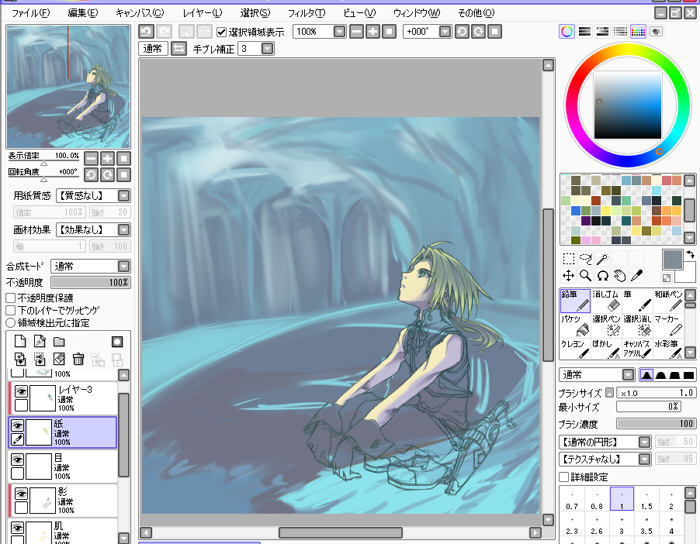Viewport: 700px width, 544px height.
Task: Open the 合成モード blend mode dropdown
Action: click(x=124, y=266)
